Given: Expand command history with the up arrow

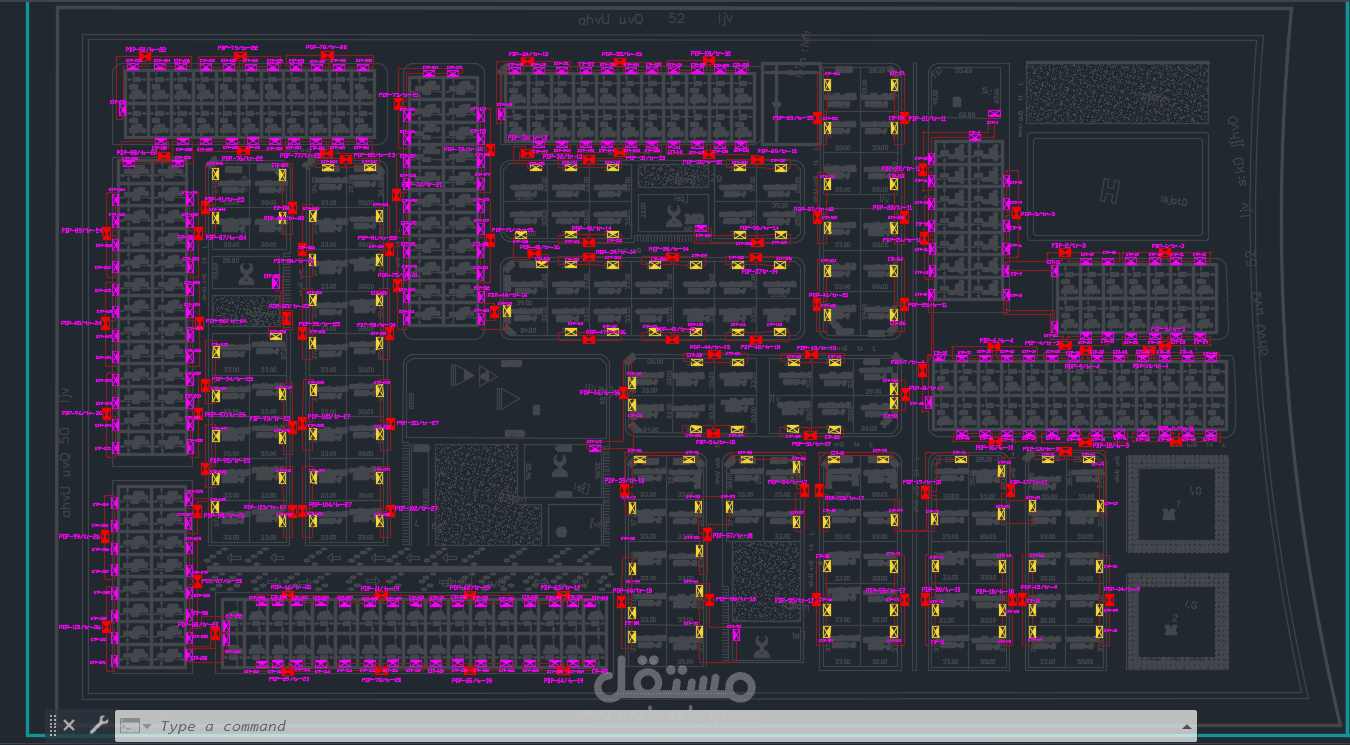Looking at the screenshot, I should point(1187,726).
